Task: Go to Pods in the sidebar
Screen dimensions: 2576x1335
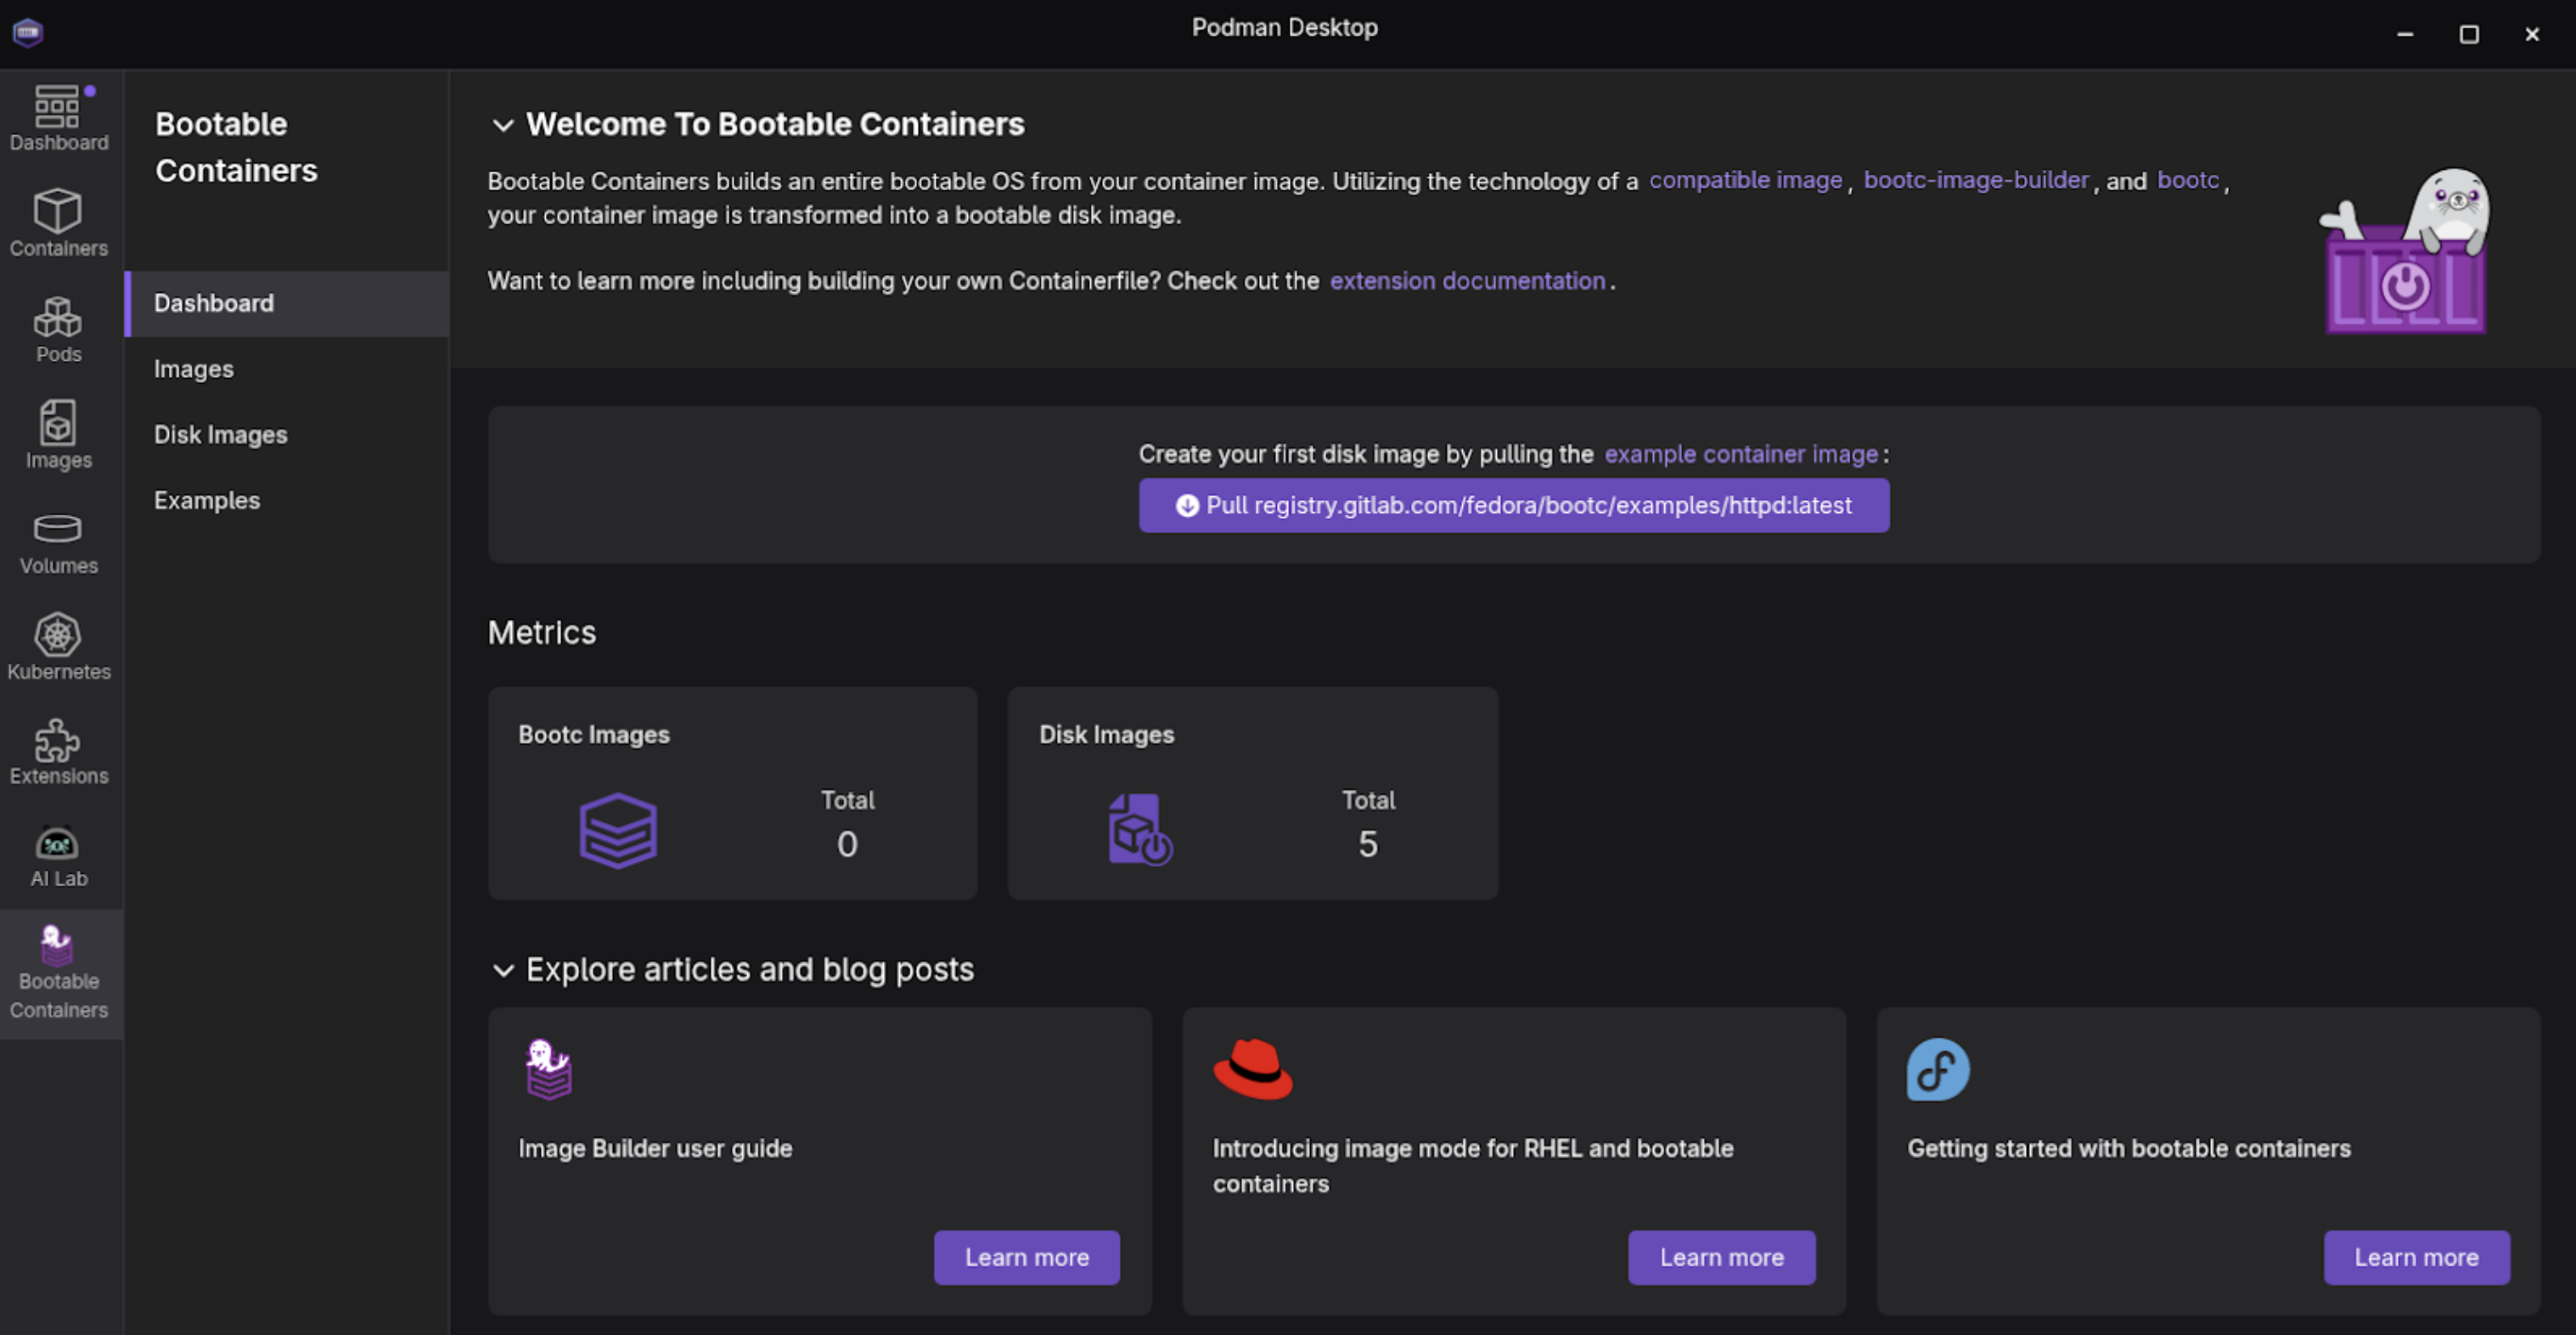Action: [x=58, y=329]
